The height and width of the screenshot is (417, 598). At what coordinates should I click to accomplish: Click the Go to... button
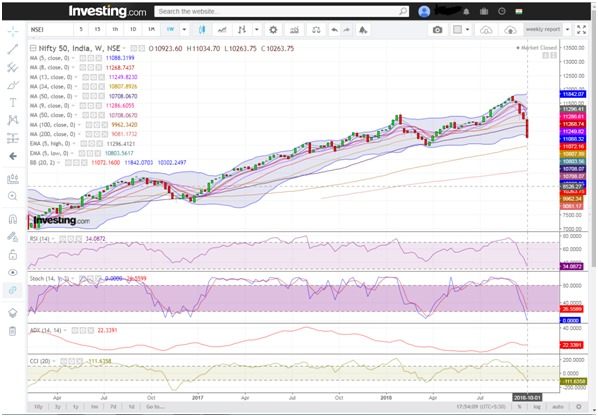(155, 407)
